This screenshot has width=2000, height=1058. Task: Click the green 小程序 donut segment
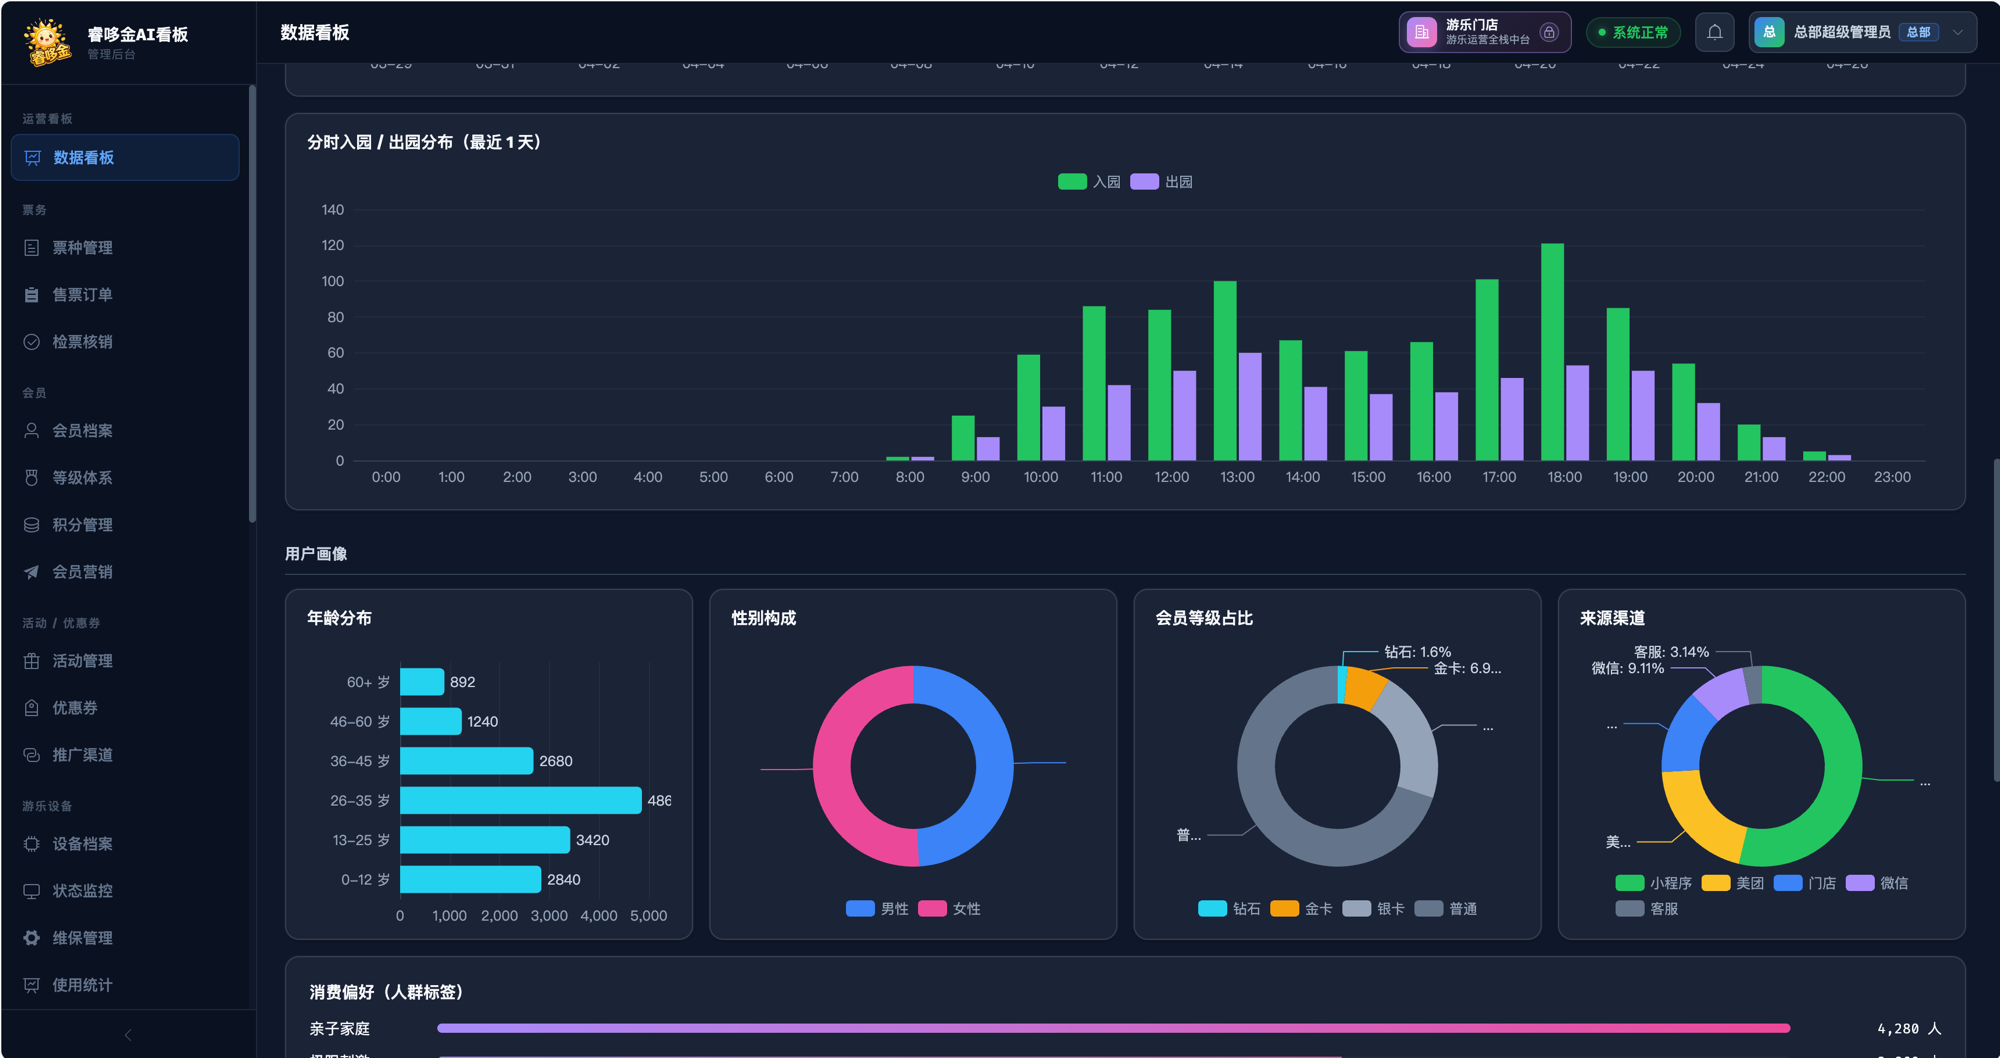(1842, 765)
